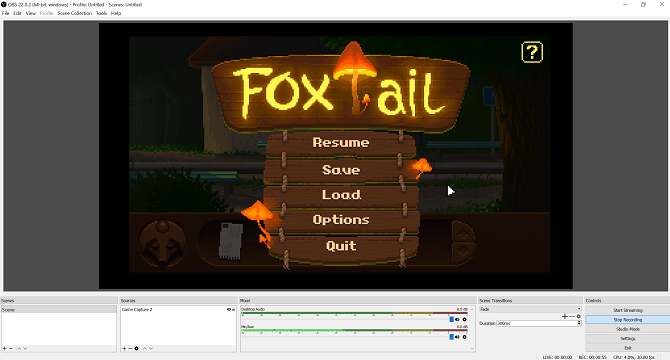The height and width of the screenshot is (360, 670).
Task: Toggle lock on Game Capture 2 source
Action: coord(233,310)
